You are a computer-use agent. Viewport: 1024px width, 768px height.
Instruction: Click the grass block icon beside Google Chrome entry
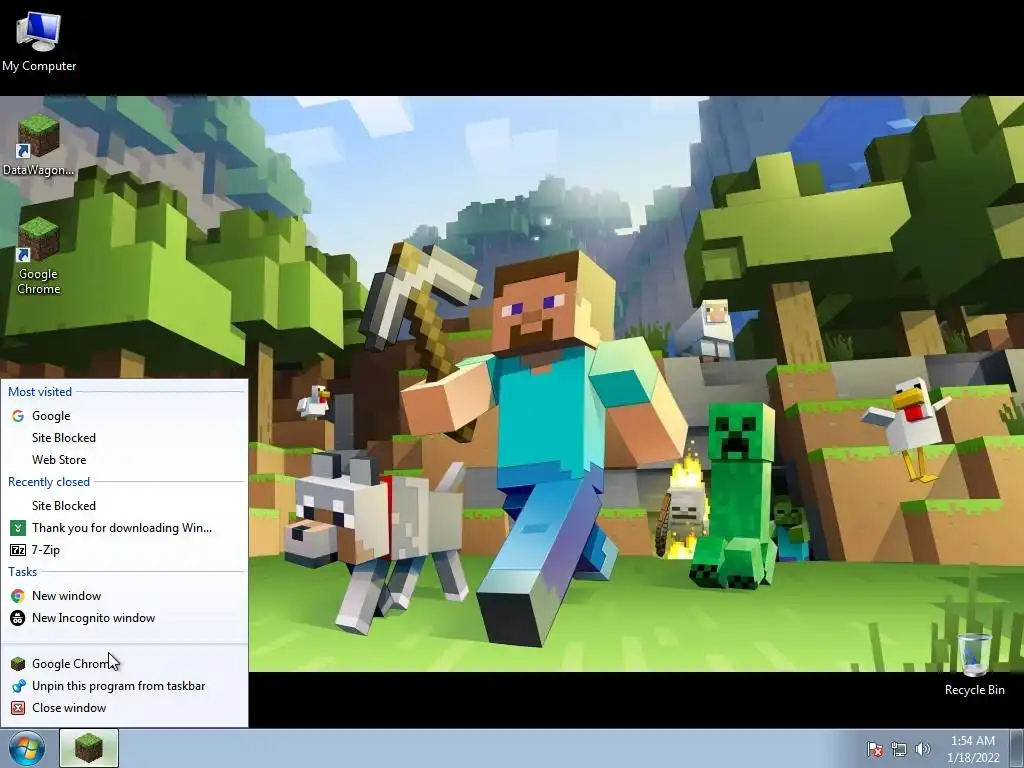click(18, 664)
